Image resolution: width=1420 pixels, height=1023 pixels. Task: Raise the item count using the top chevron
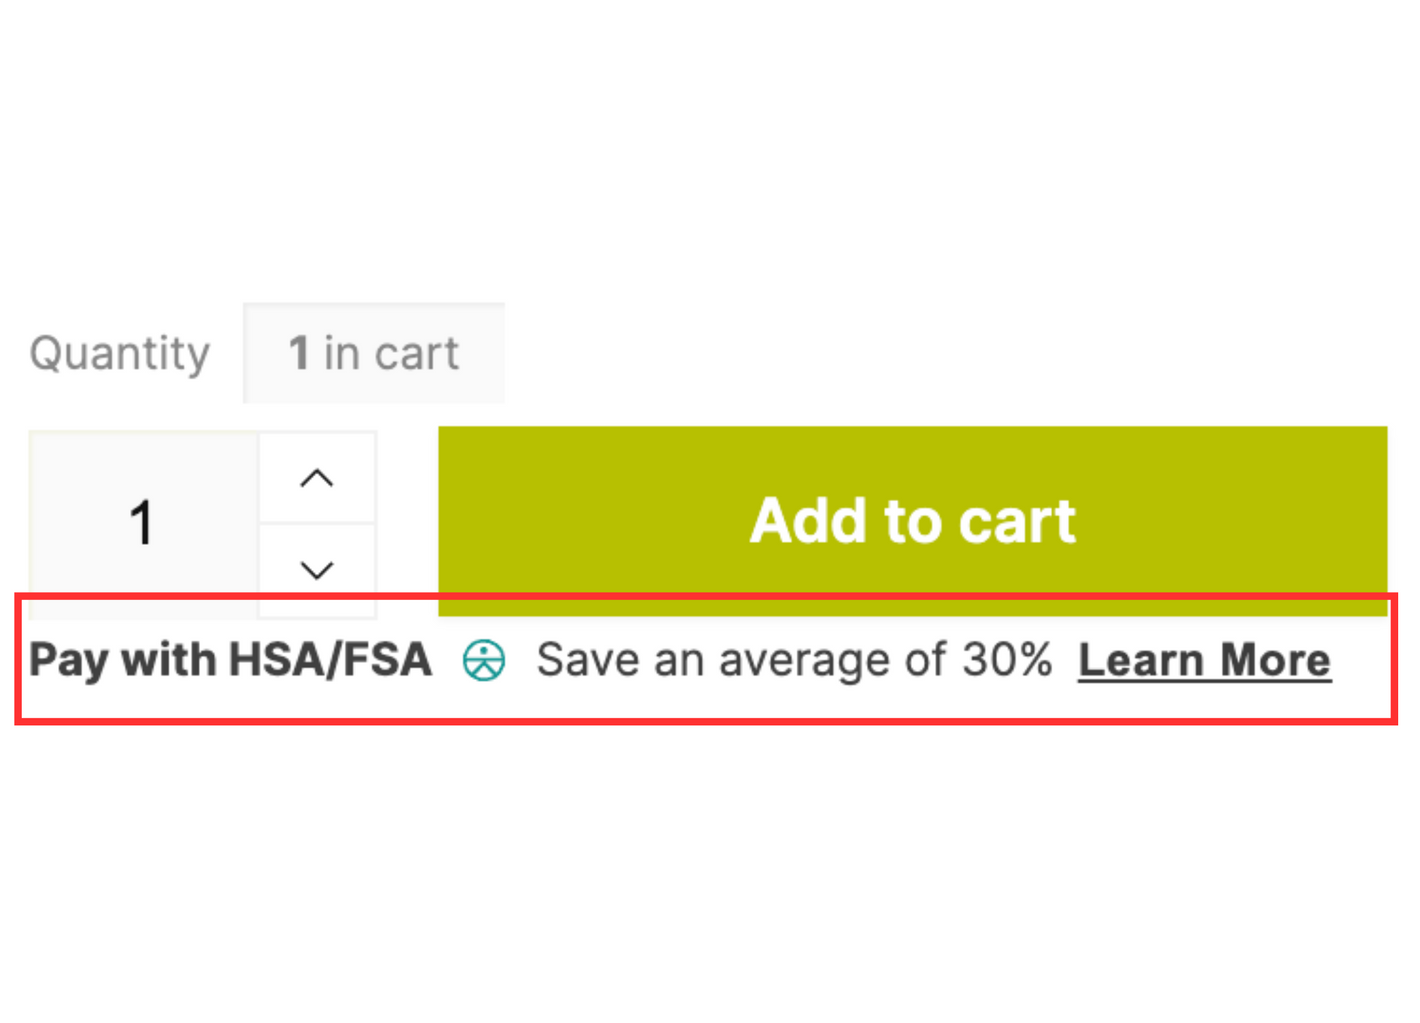pyautogui.click(x=317, y=478)
